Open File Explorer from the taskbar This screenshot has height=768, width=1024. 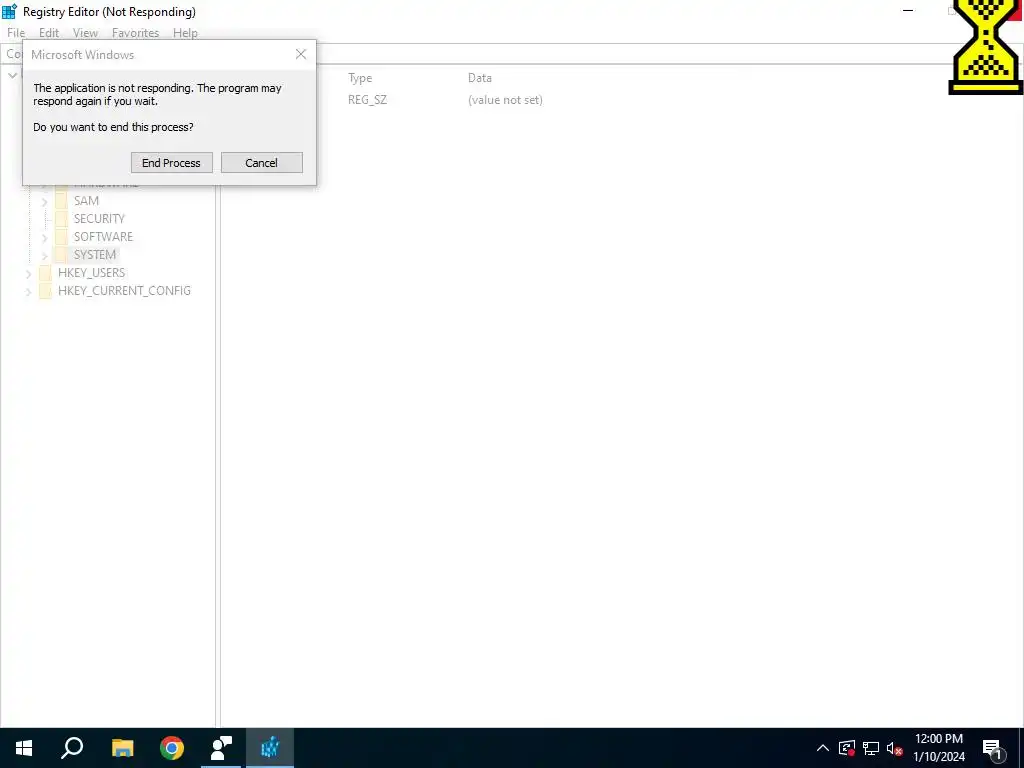pos(122,748)
